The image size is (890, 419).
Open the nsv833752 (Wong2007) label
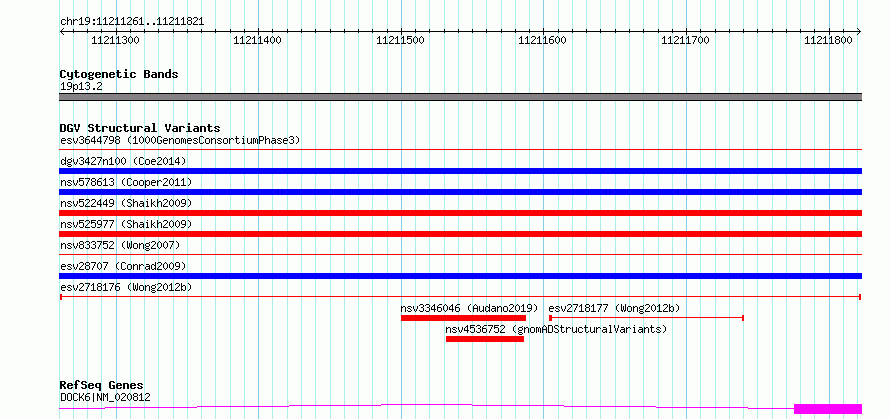point(120,245)
